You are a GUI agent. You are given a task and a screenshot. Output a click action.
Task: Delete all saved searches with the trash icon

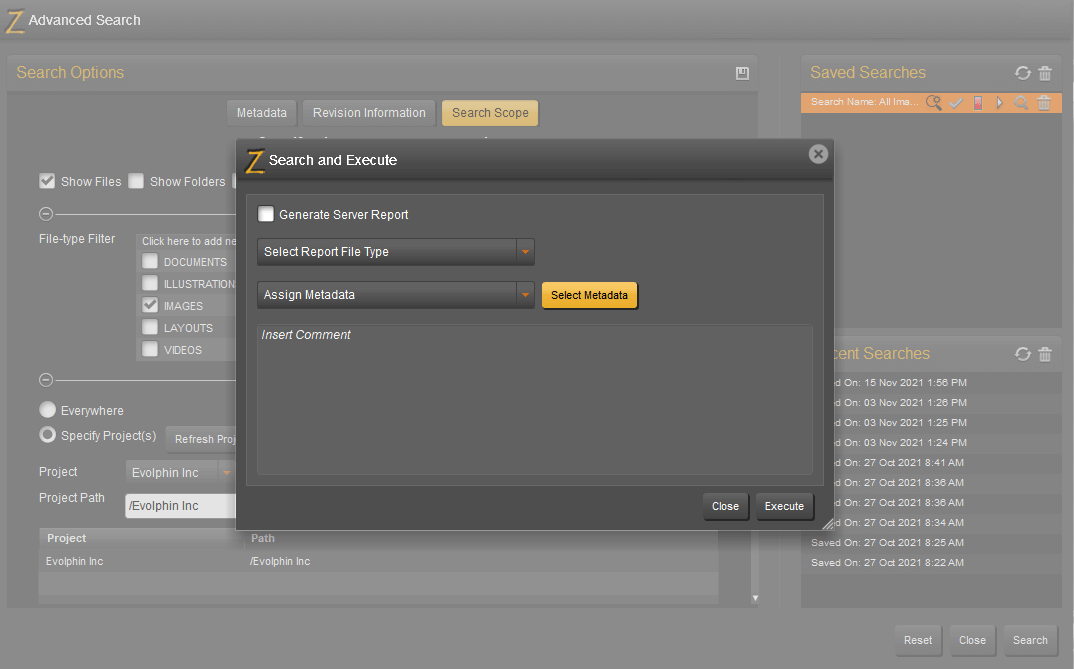tap(1045, 73)
